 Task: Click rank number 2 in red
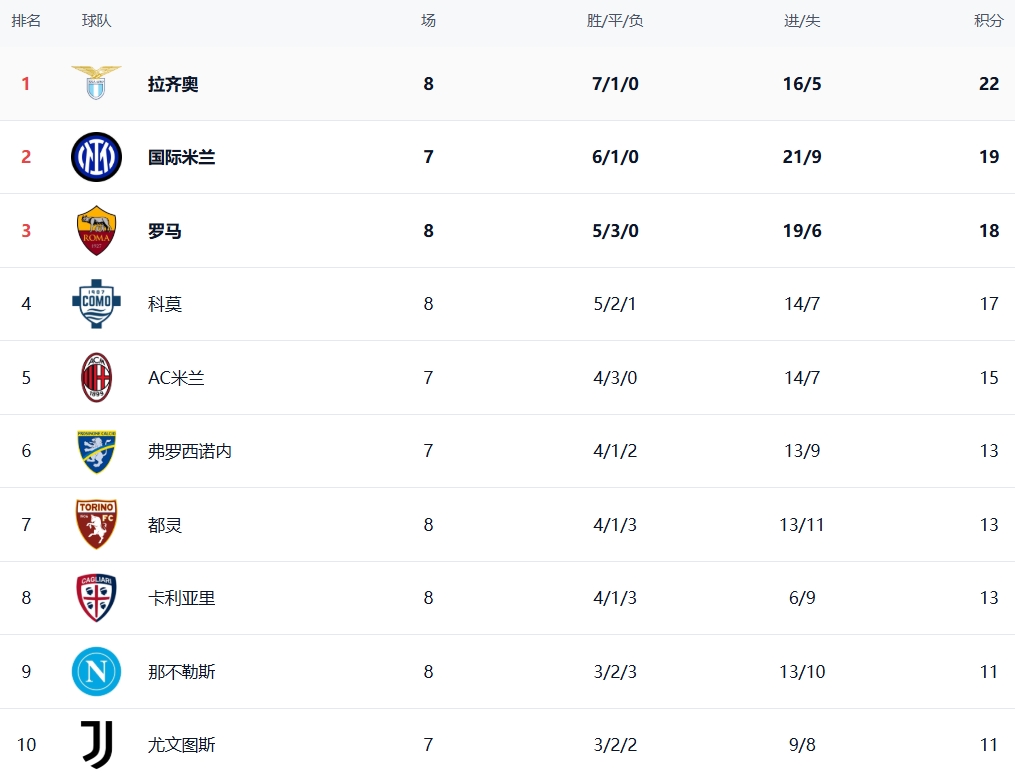[26, 157]
